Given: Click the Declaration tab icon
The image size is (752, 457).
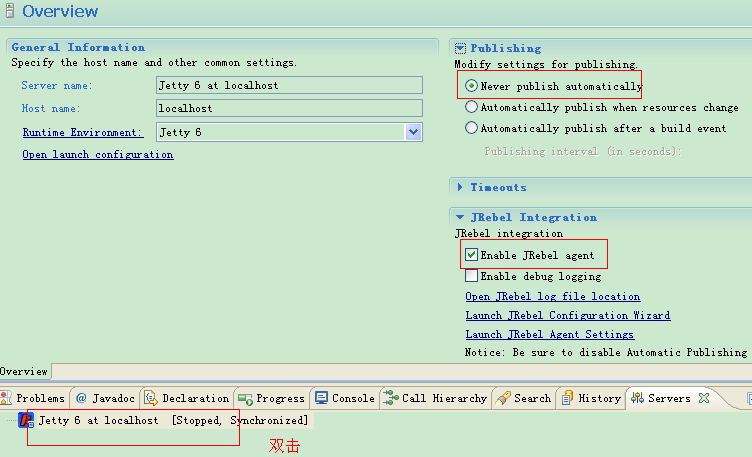Looking at the screenshot, I should point(151,398).
